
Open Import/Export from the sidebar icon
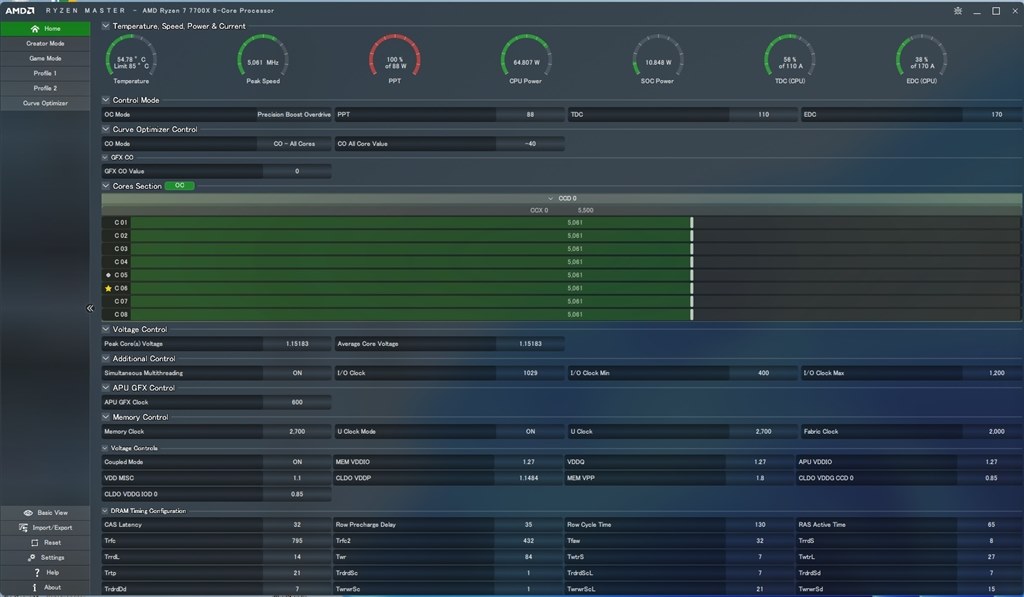[x=24, y=528]
